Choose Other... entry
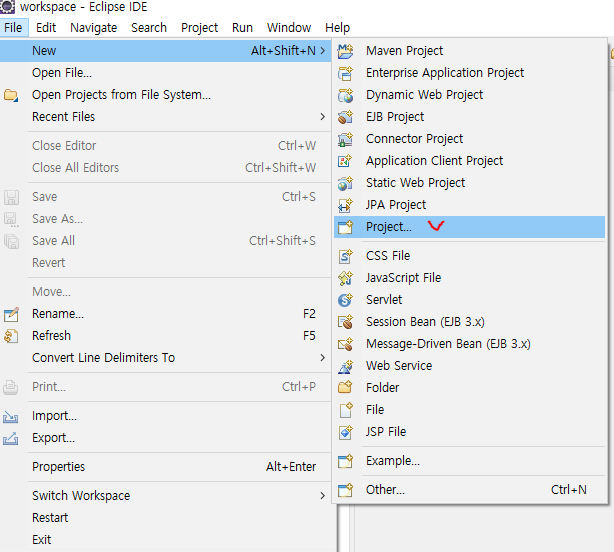 470,490
